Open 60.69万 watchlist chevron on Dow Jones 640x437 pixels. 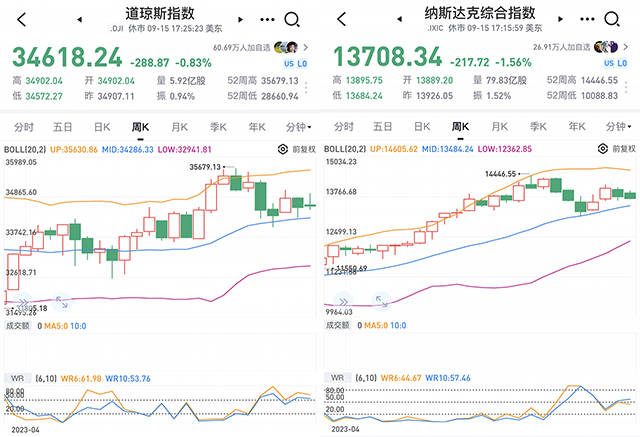[x=305, y=48]
